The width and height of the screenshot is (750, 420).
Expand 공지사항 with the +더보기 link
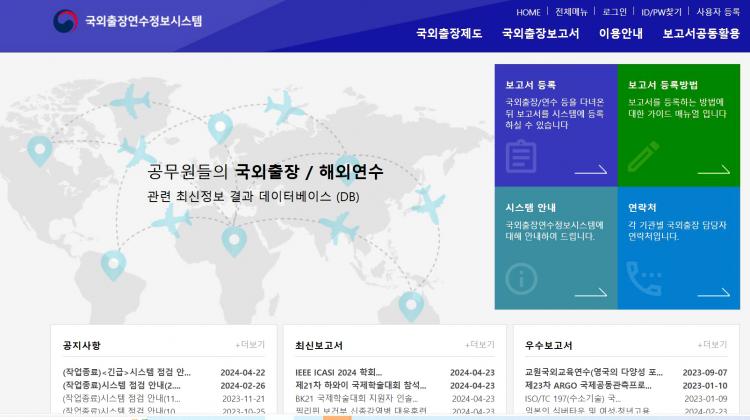pyautogui.click(x=250, y=344)
